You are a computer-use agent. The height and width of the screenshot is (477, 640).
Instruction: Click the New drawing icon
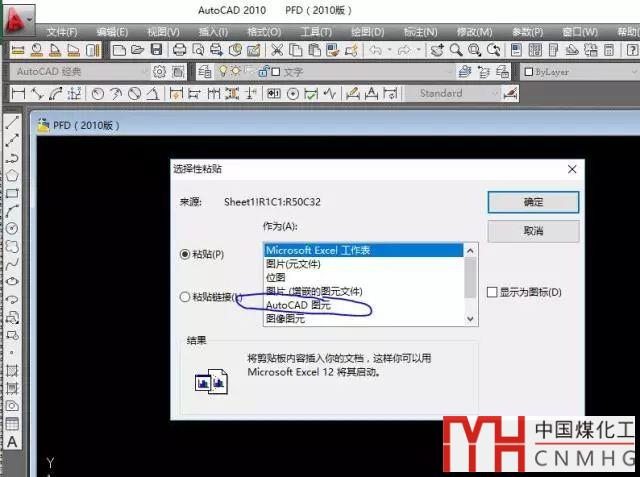click(119, 51)
